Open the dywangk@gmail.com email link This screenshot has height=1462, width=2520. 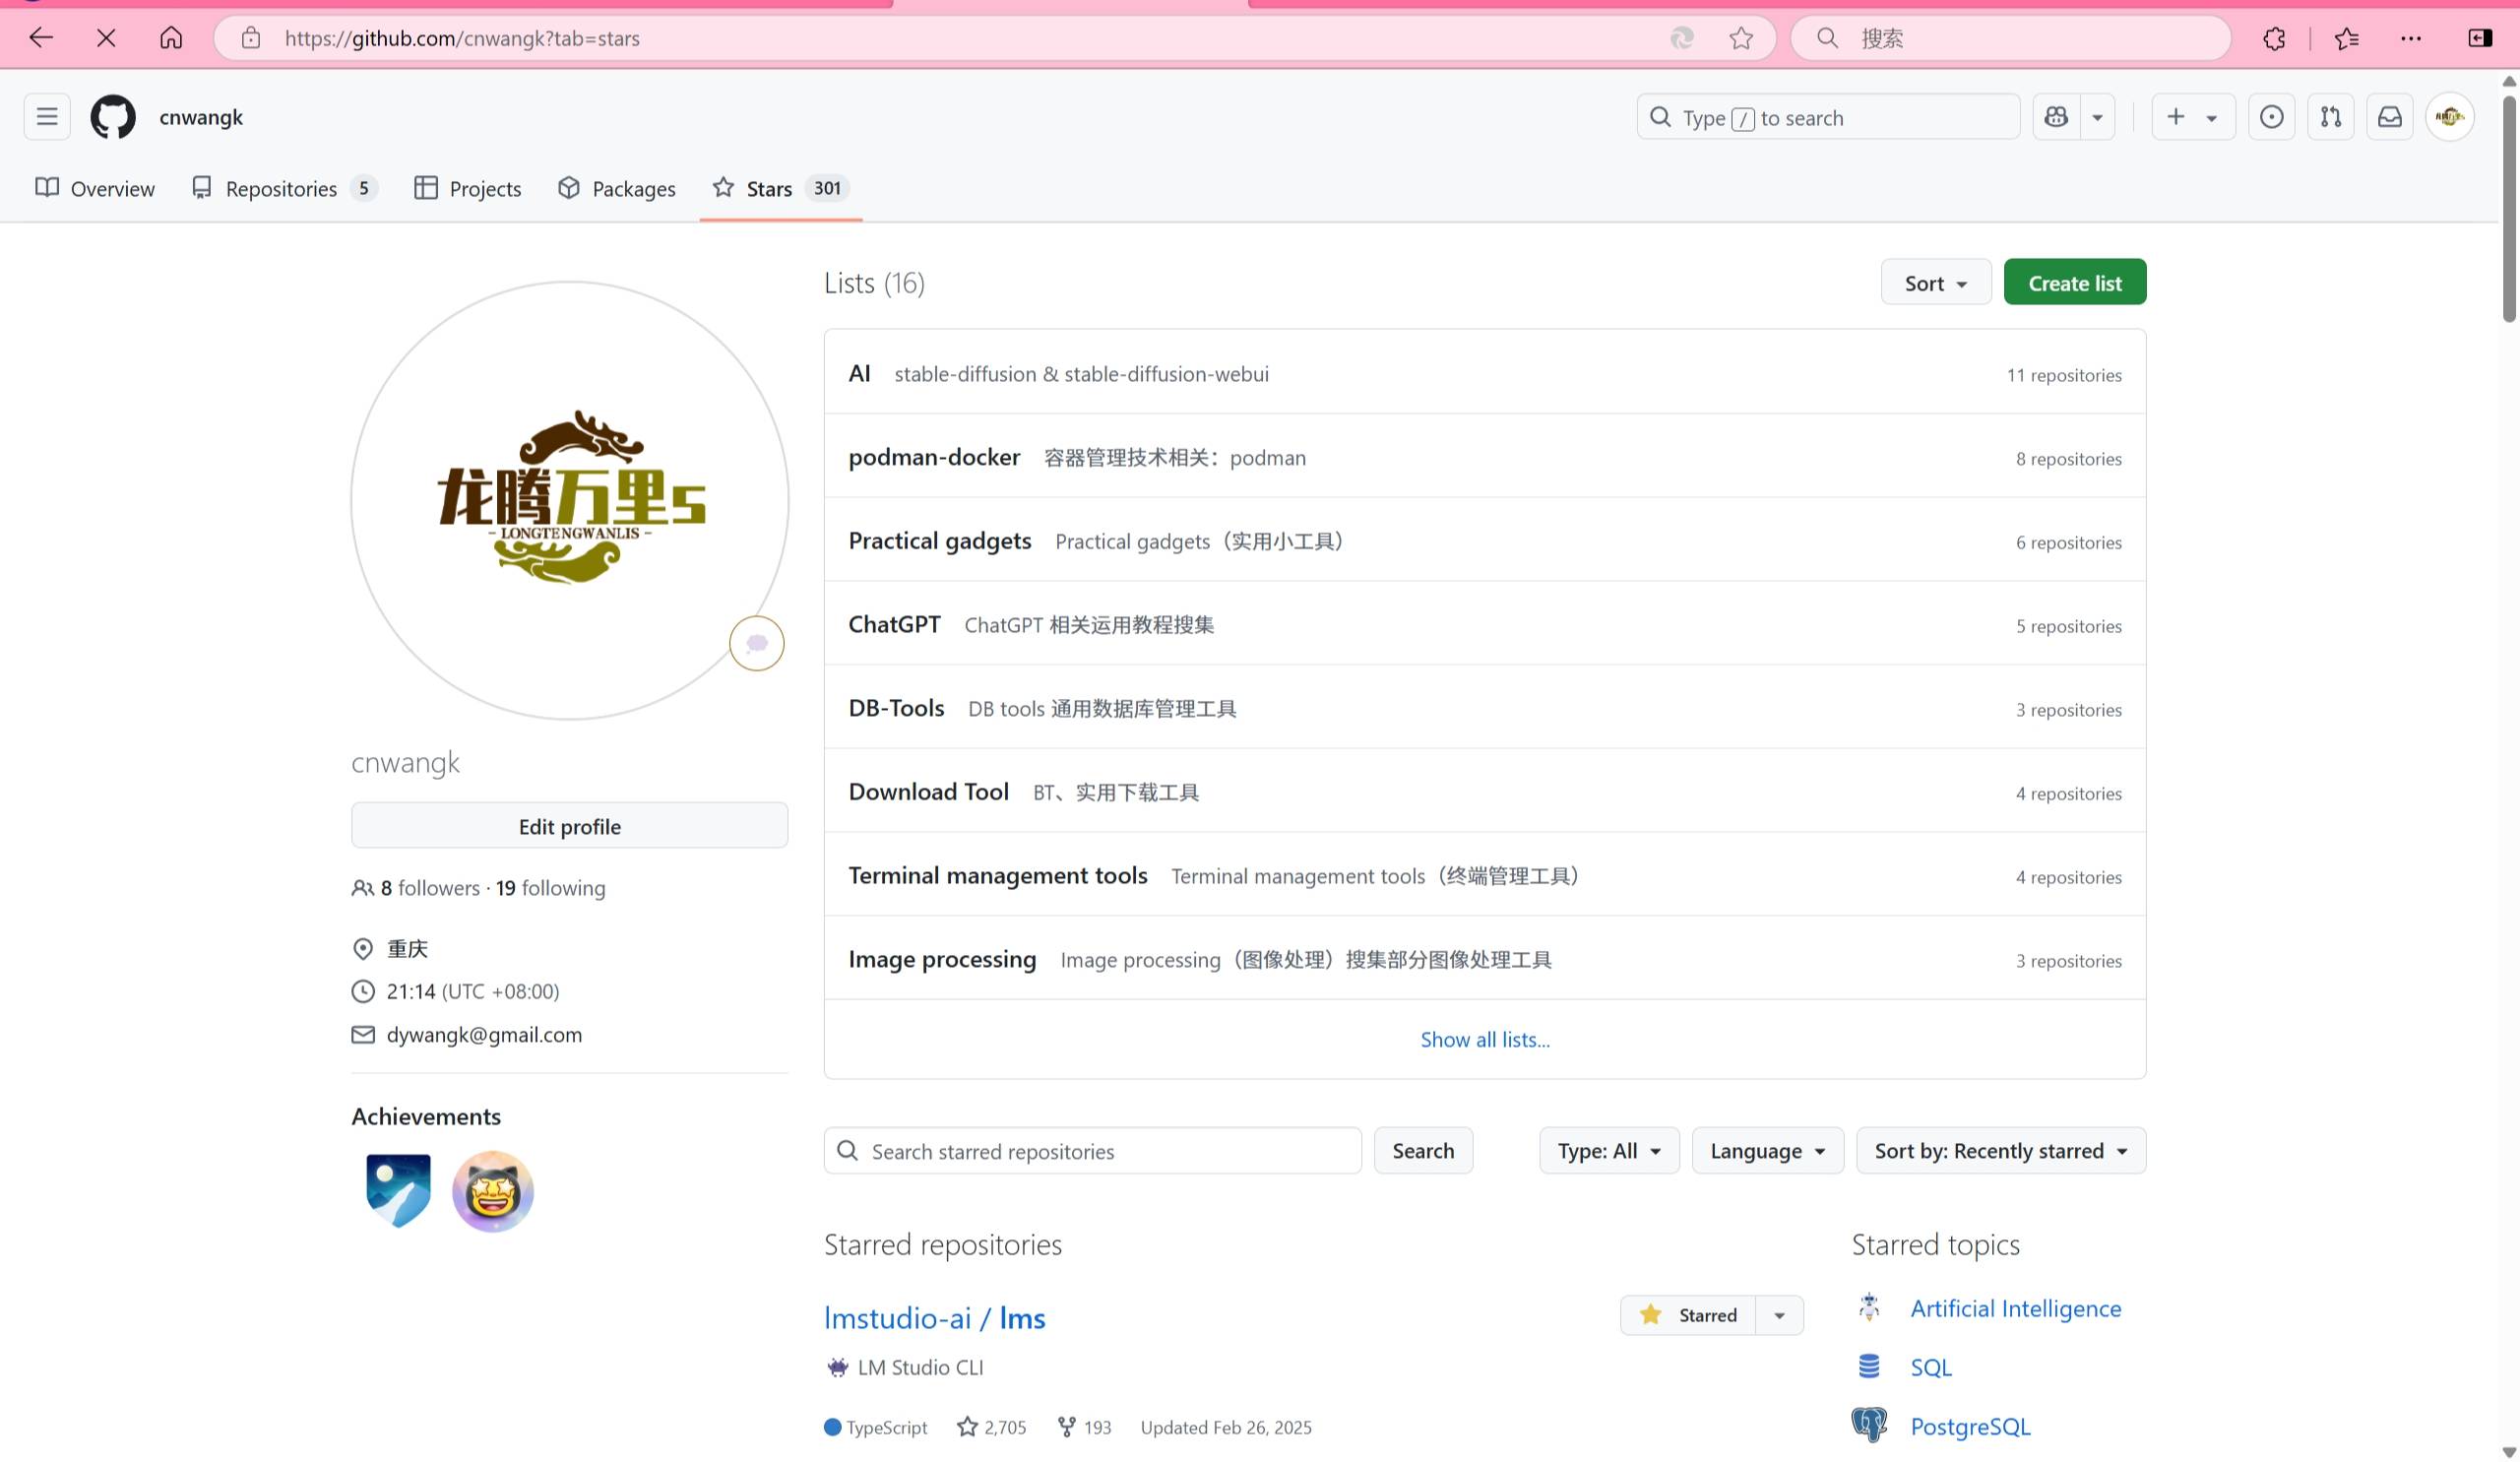tap(484, 1035)
